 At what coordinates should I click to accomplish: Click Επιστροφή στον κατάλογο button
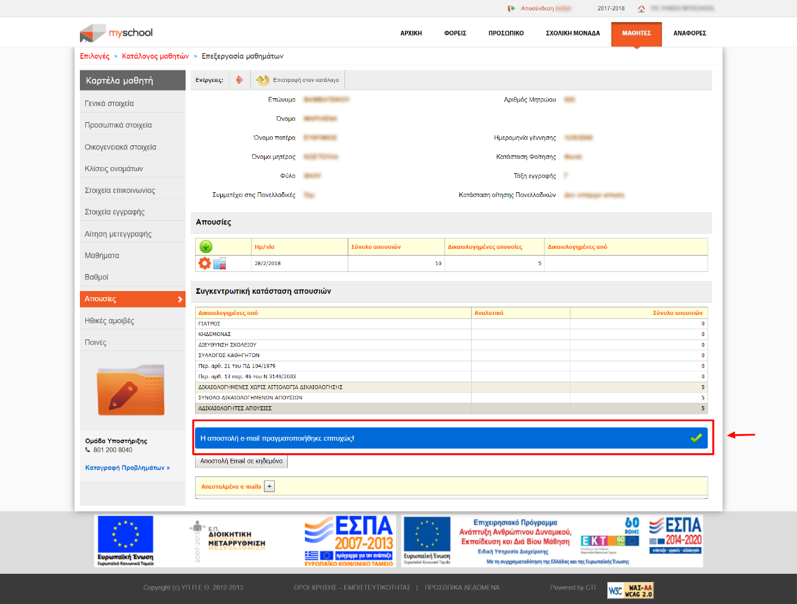(x=298, y=80)
